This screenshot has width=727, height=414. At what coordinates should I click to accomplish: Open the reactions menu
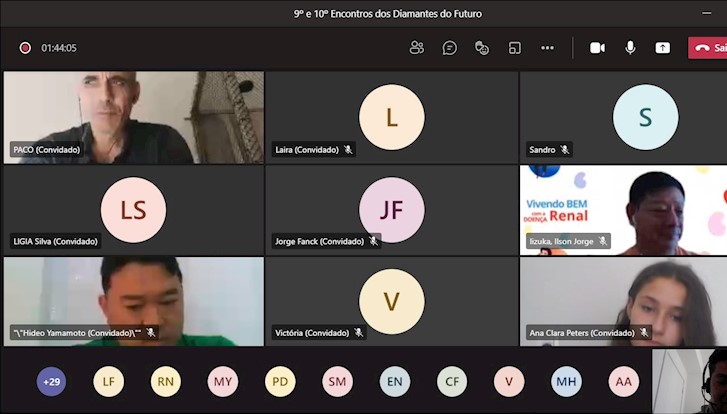pyautogui.click(x=482, y=47)
